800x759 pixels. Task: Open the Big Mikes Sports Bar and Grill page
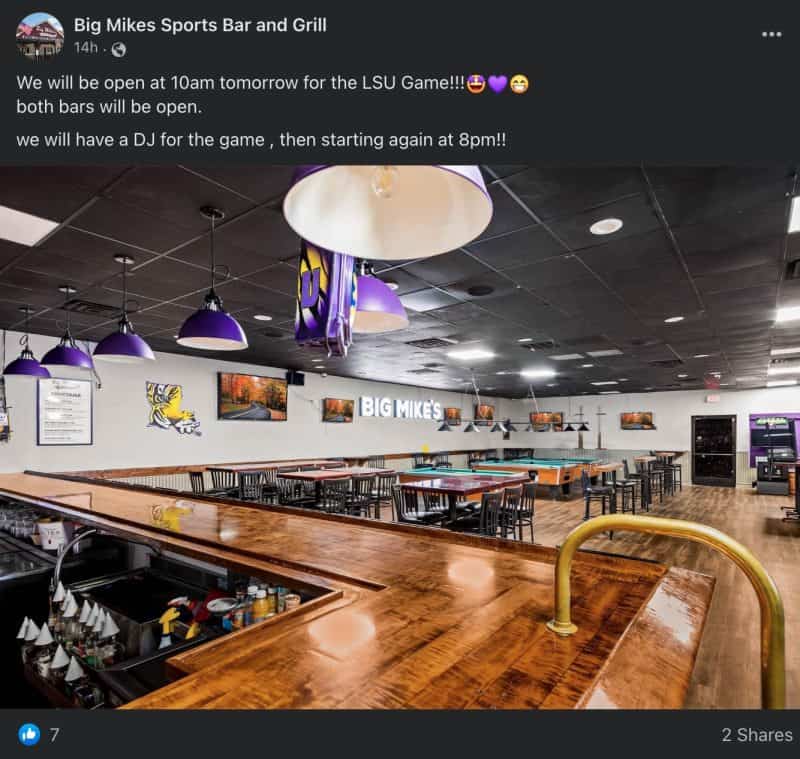point(200,25)
